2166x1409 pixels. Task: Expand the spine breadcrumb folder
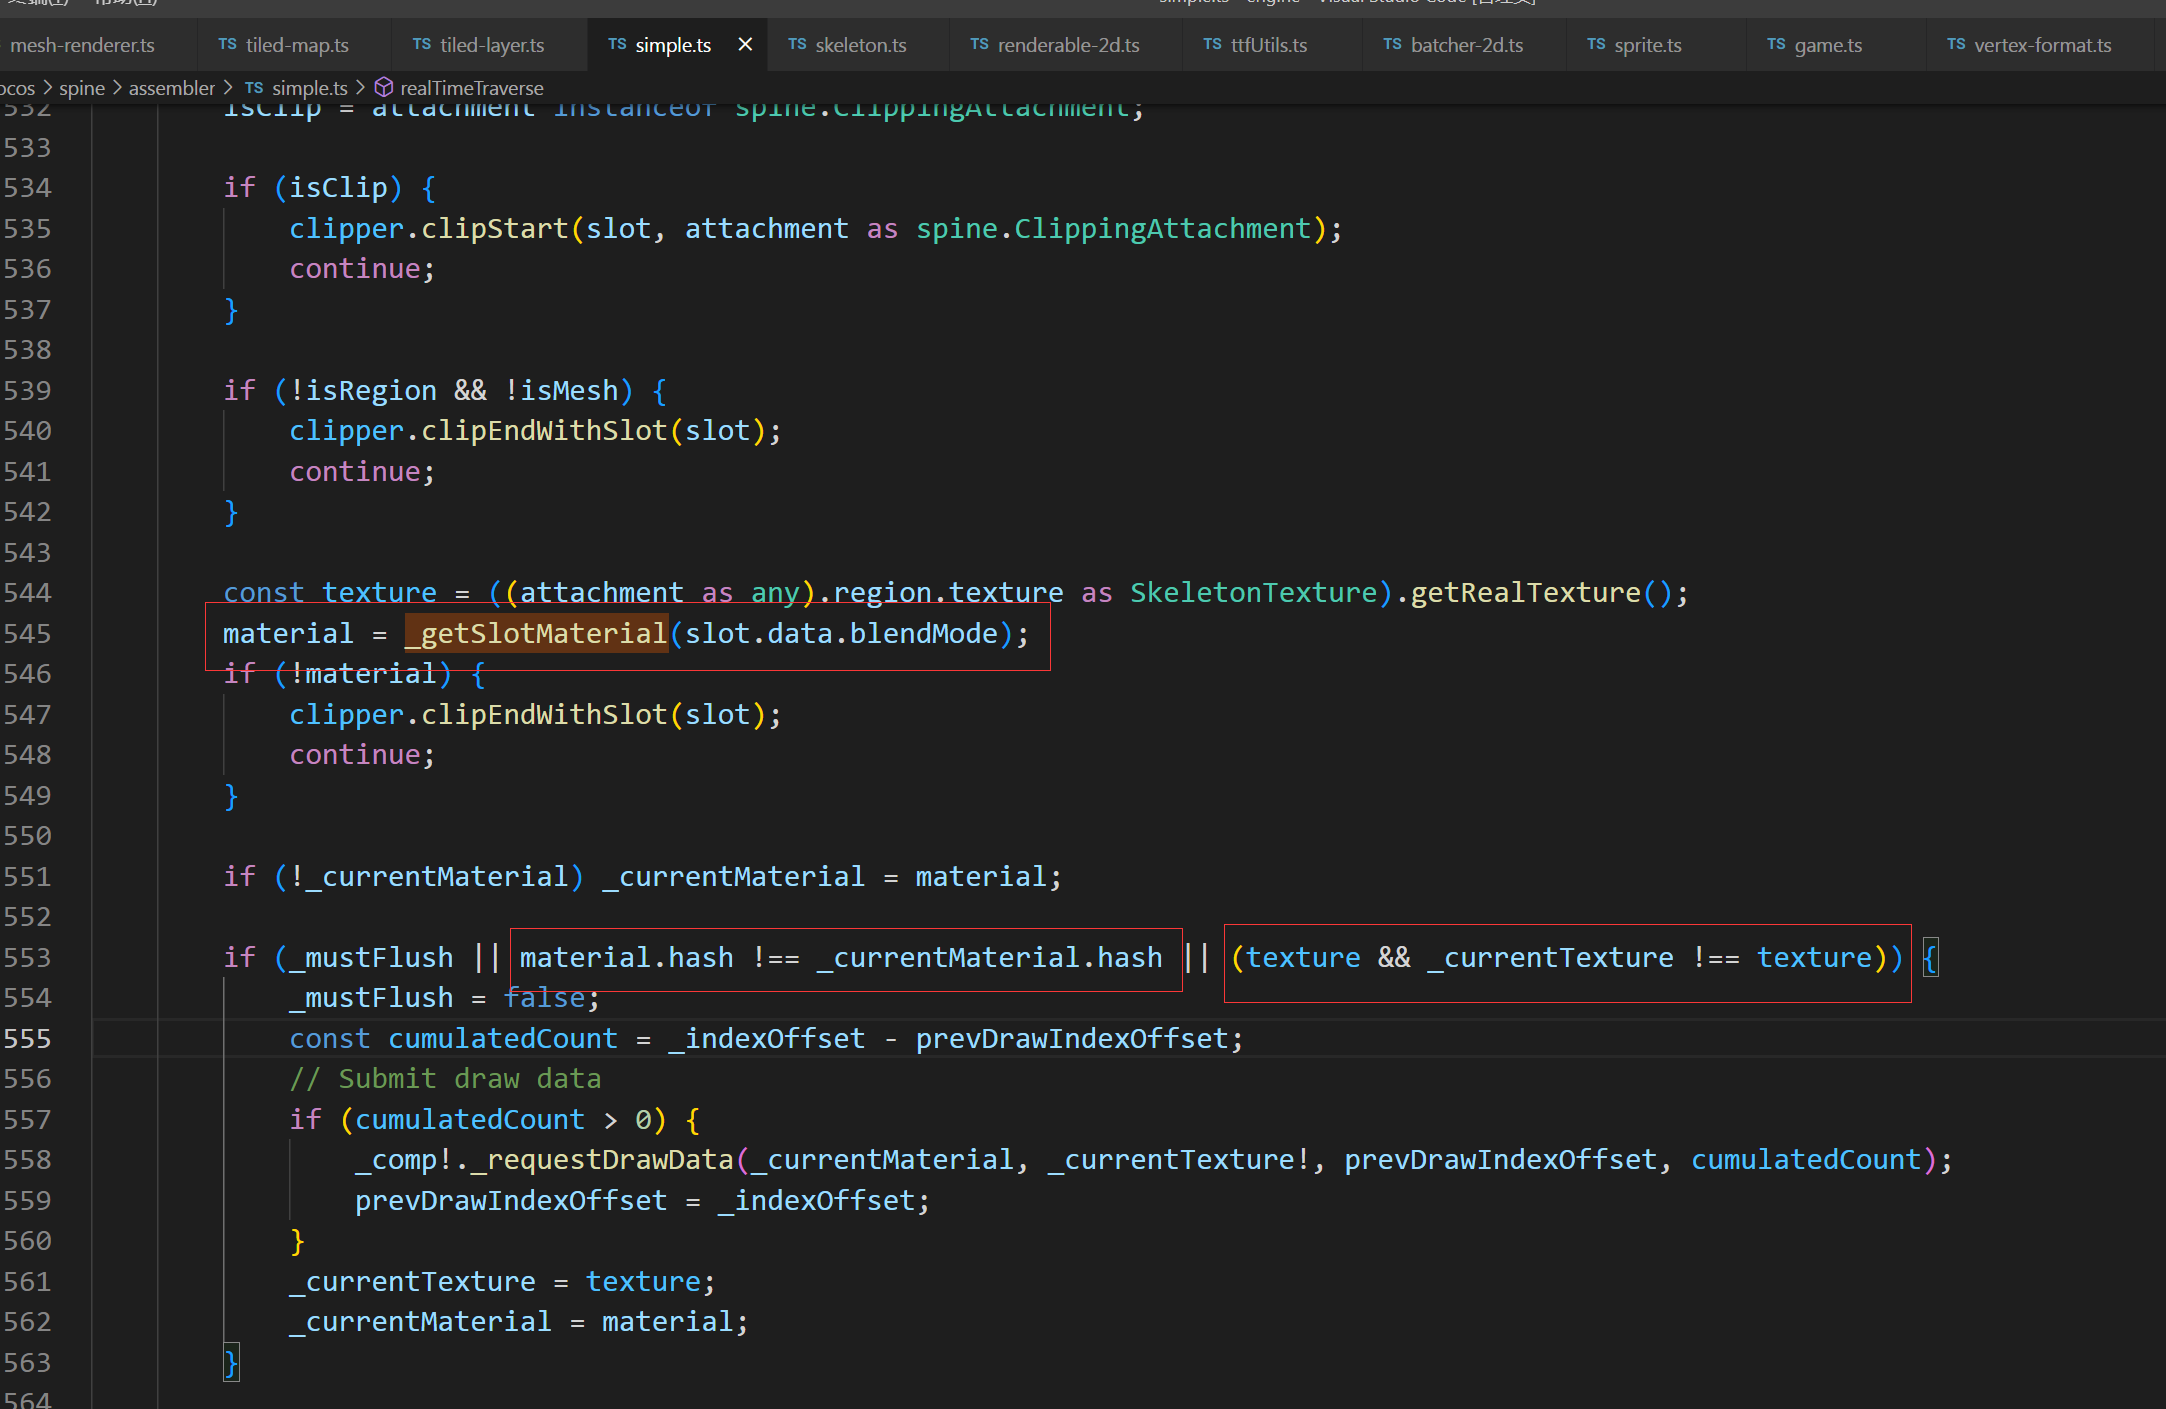(x=82, y=88)
